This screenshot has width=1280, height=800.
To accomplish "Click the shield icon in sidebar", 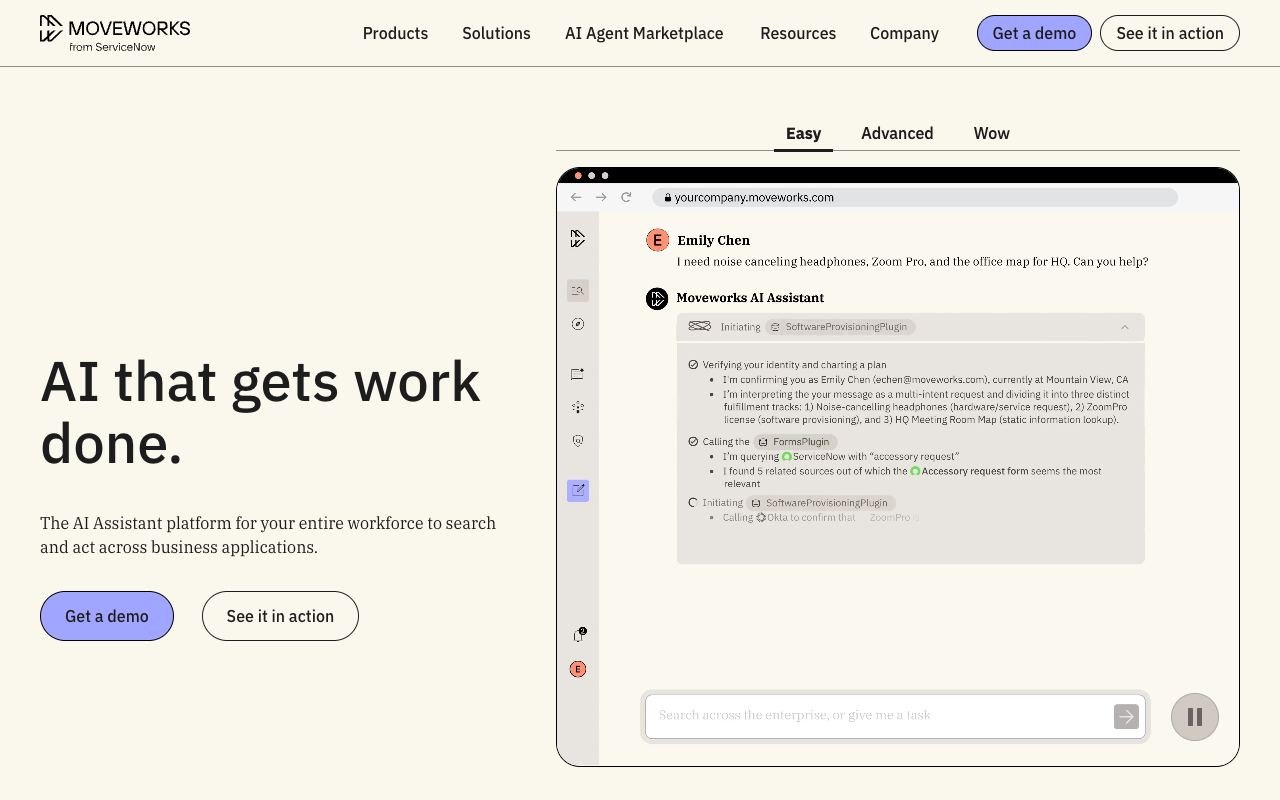I will coord(578,440).
